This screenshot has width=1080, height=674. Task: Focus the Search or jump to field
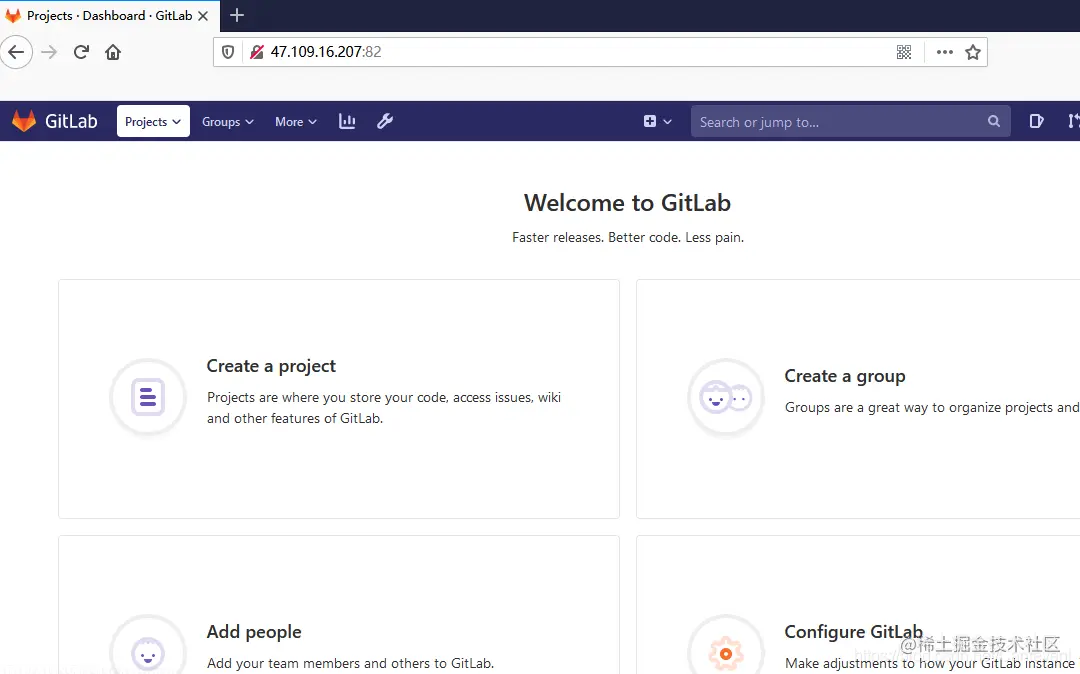(851, 122)
